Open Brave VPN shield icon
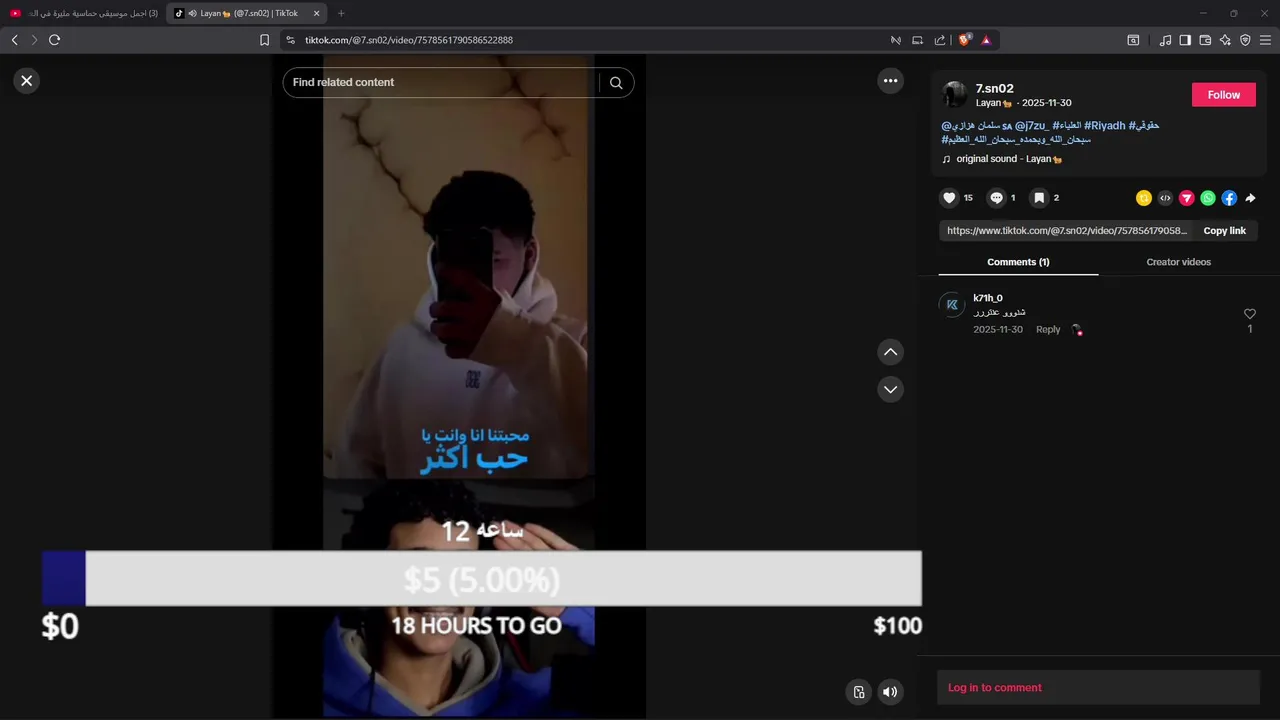 tap(1245, 40)
